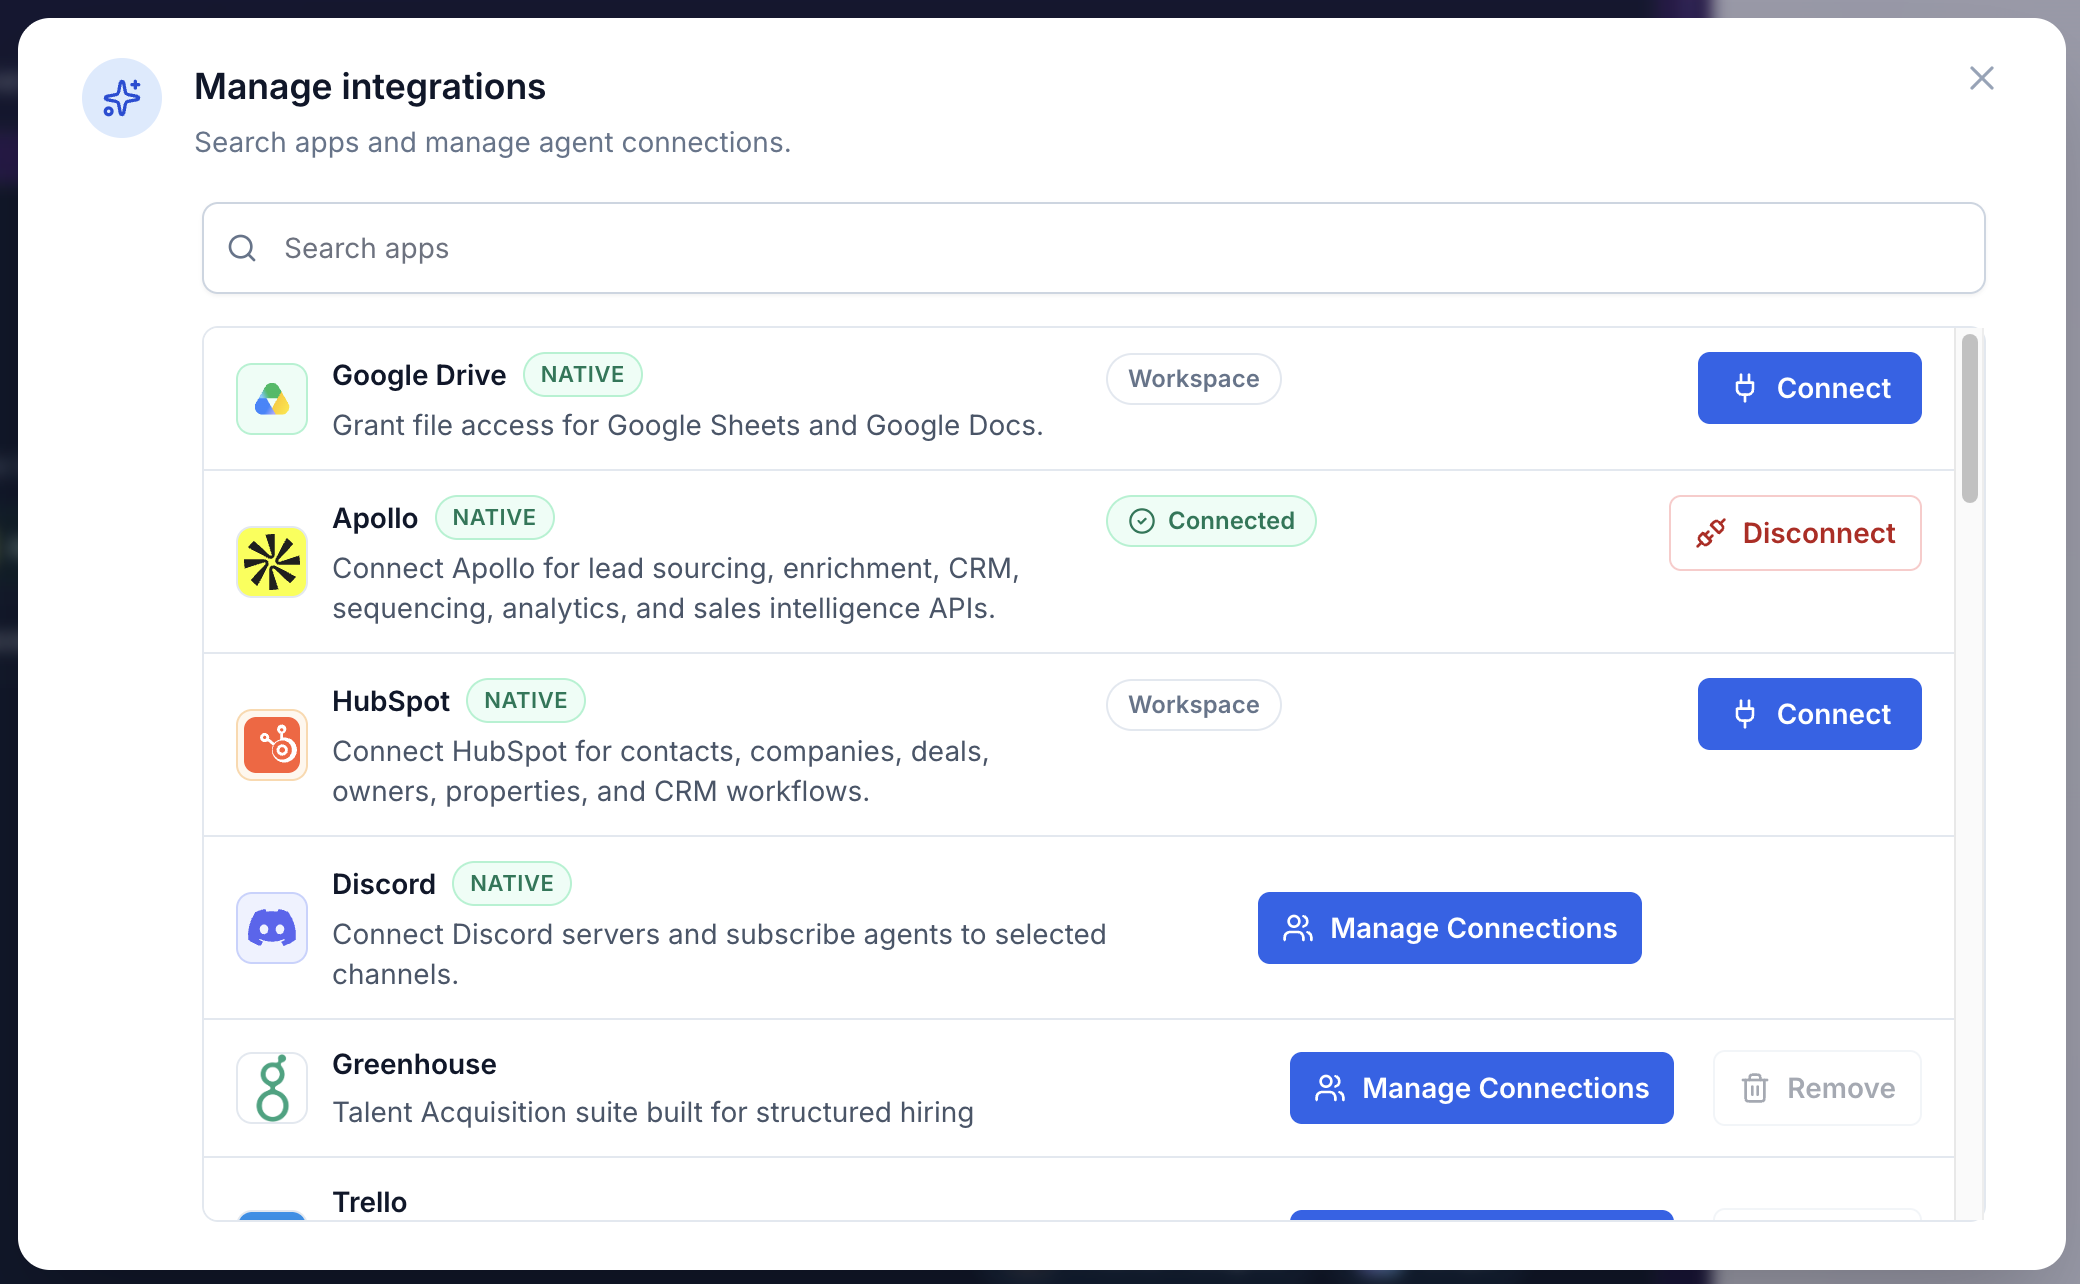Click the Apollo app icon
2080x1284 pixels.
(x=272, y=562)
